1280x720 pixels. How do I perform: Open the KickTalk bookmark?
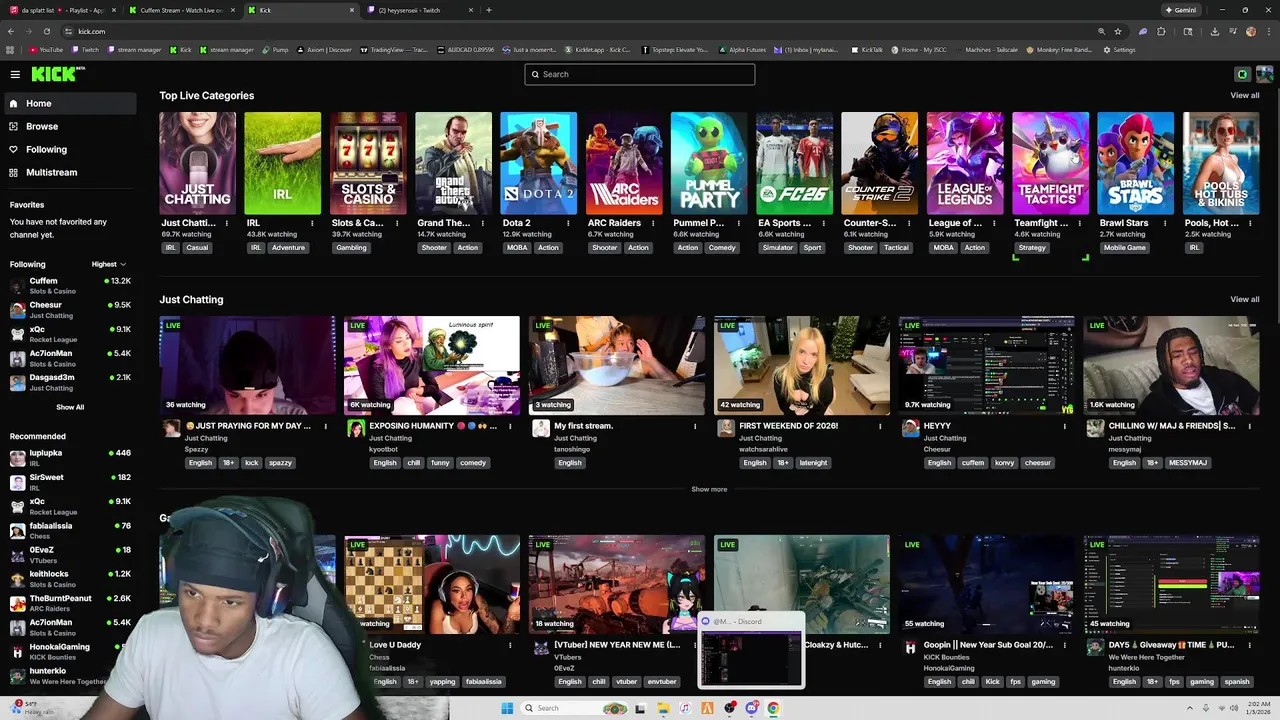pyautogui.click(x=867, y=49)
